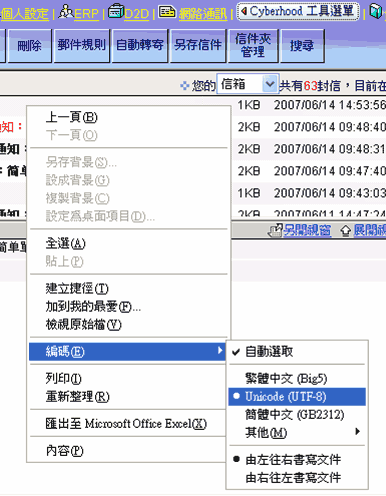Open the D2D link
This screenshot has width=386, height=496.
(136, 14)
